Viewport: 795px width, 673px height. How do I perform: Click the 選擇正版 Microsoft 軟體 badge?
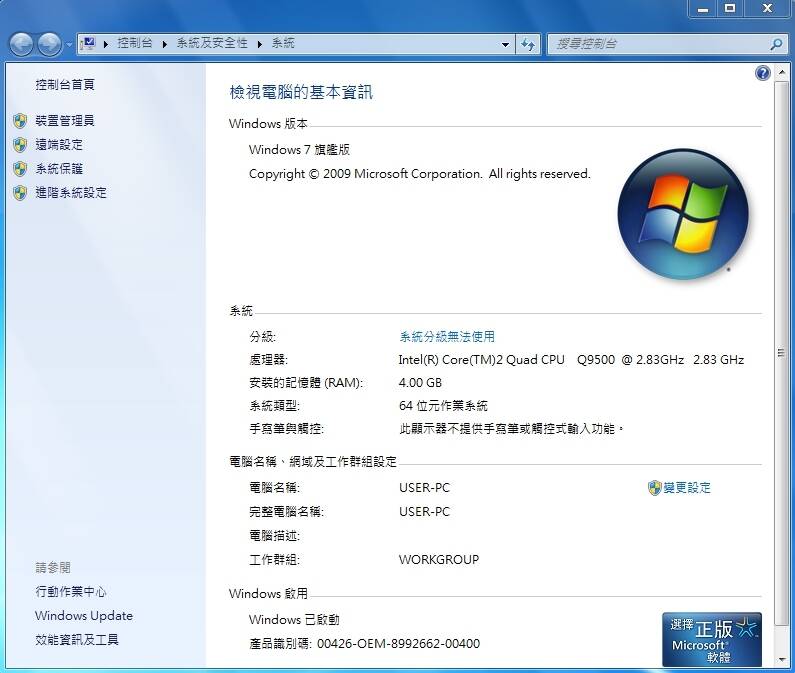(711, 639)
